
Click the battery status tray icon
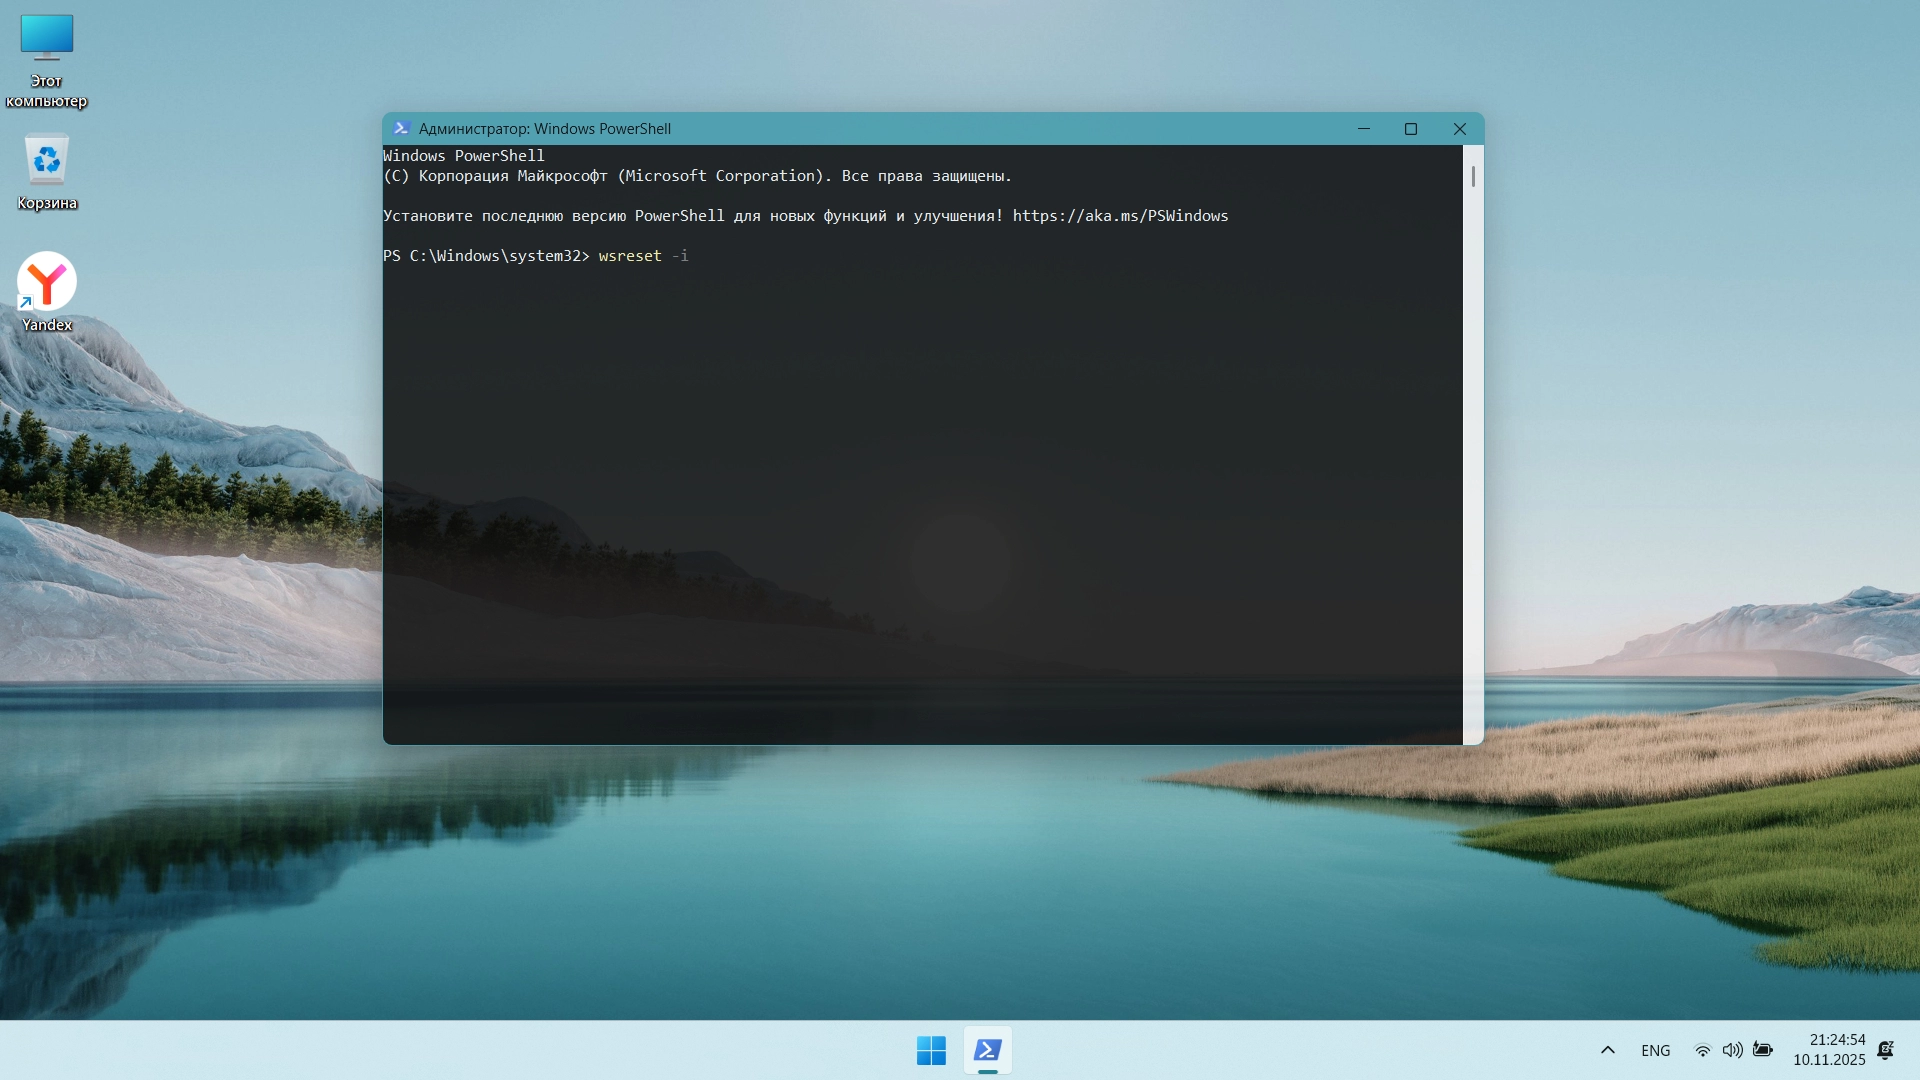point(1763,1050)
